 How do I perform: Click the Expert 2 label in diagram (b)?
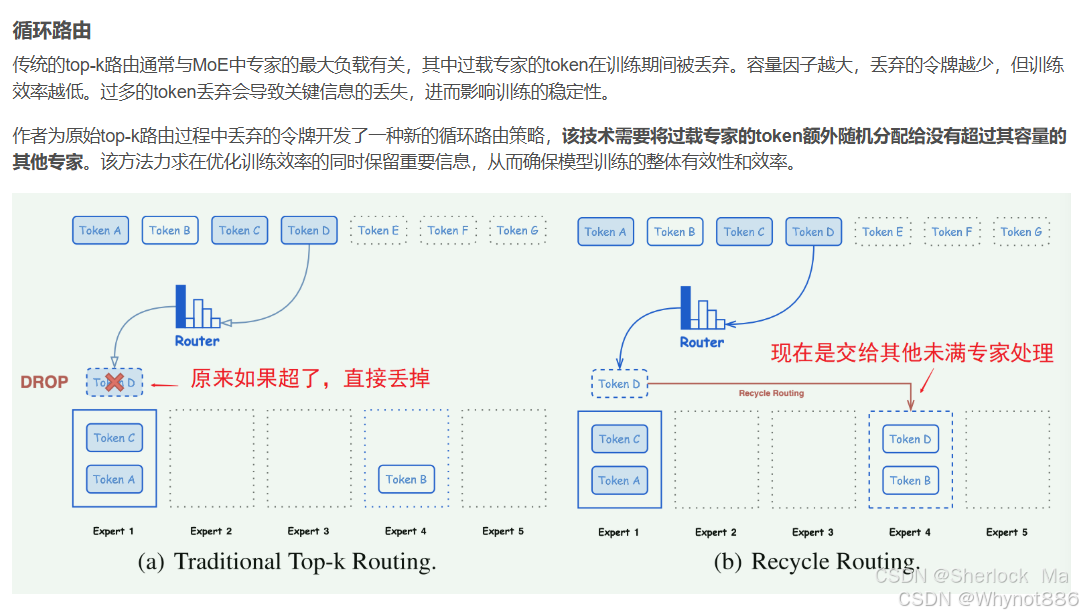pyautogui.click(x=716, y=532)
